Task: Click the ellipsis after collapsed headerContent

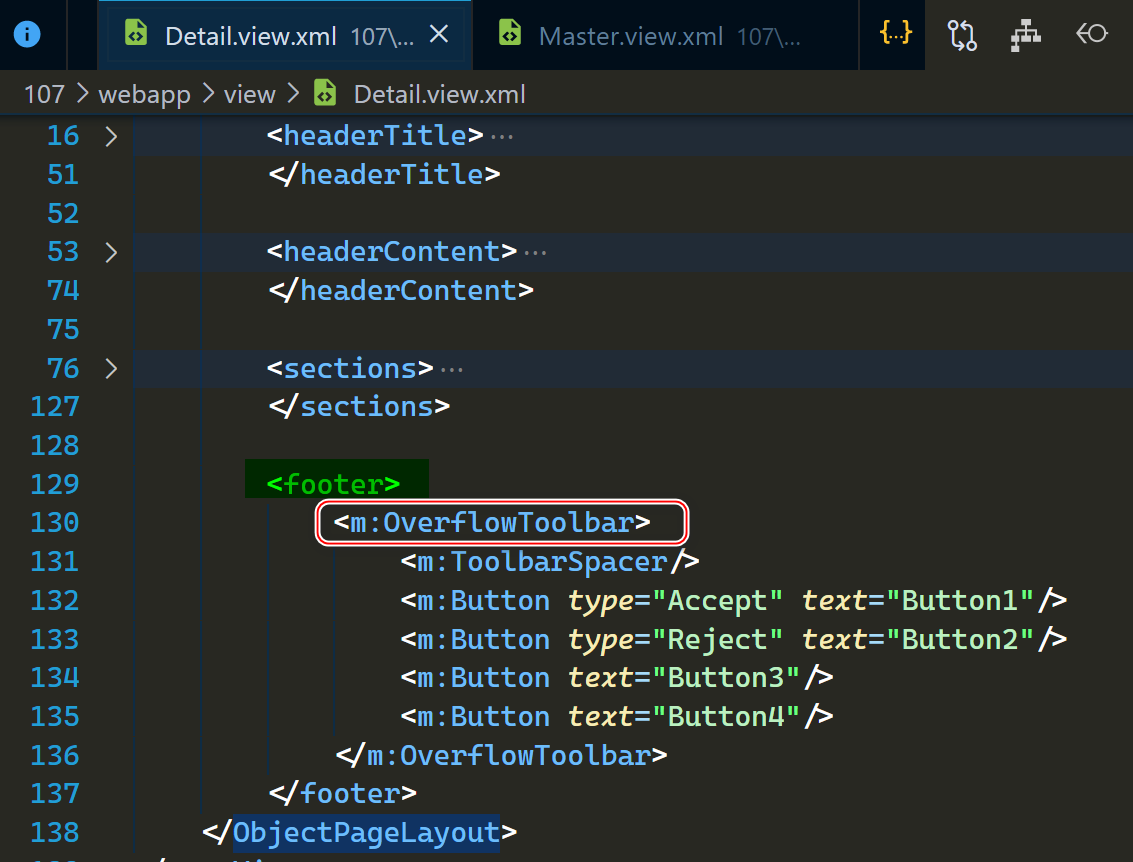Action: click(536, 252)
